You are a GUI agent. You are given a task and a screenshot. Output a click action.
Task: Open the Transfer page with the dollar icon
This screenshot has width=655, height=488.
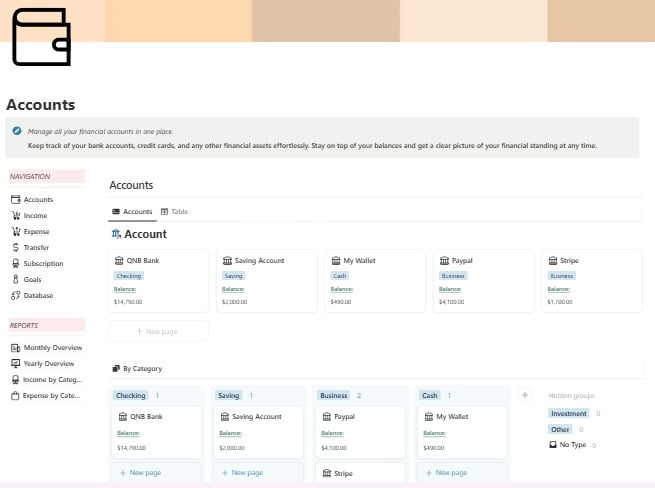pos(36,247)
